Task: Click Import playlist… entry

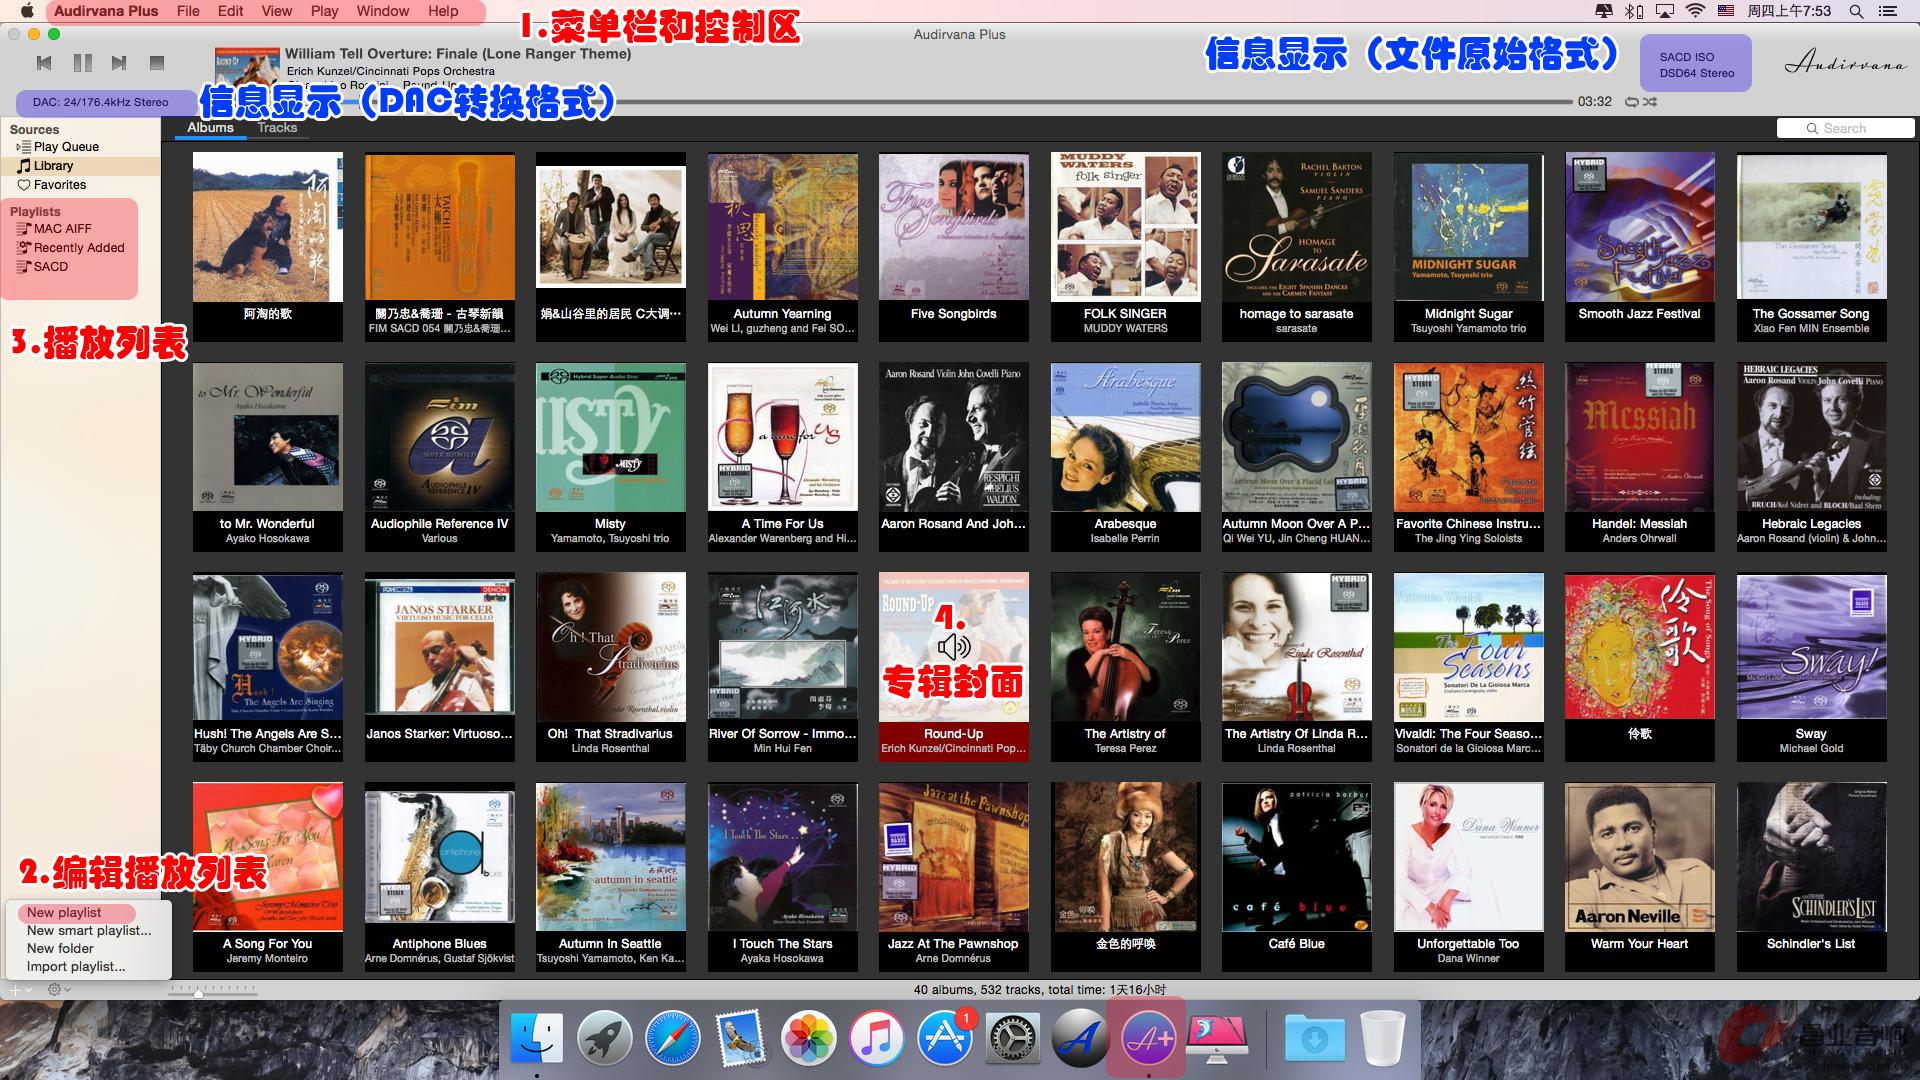Action: tap(76, 967)
